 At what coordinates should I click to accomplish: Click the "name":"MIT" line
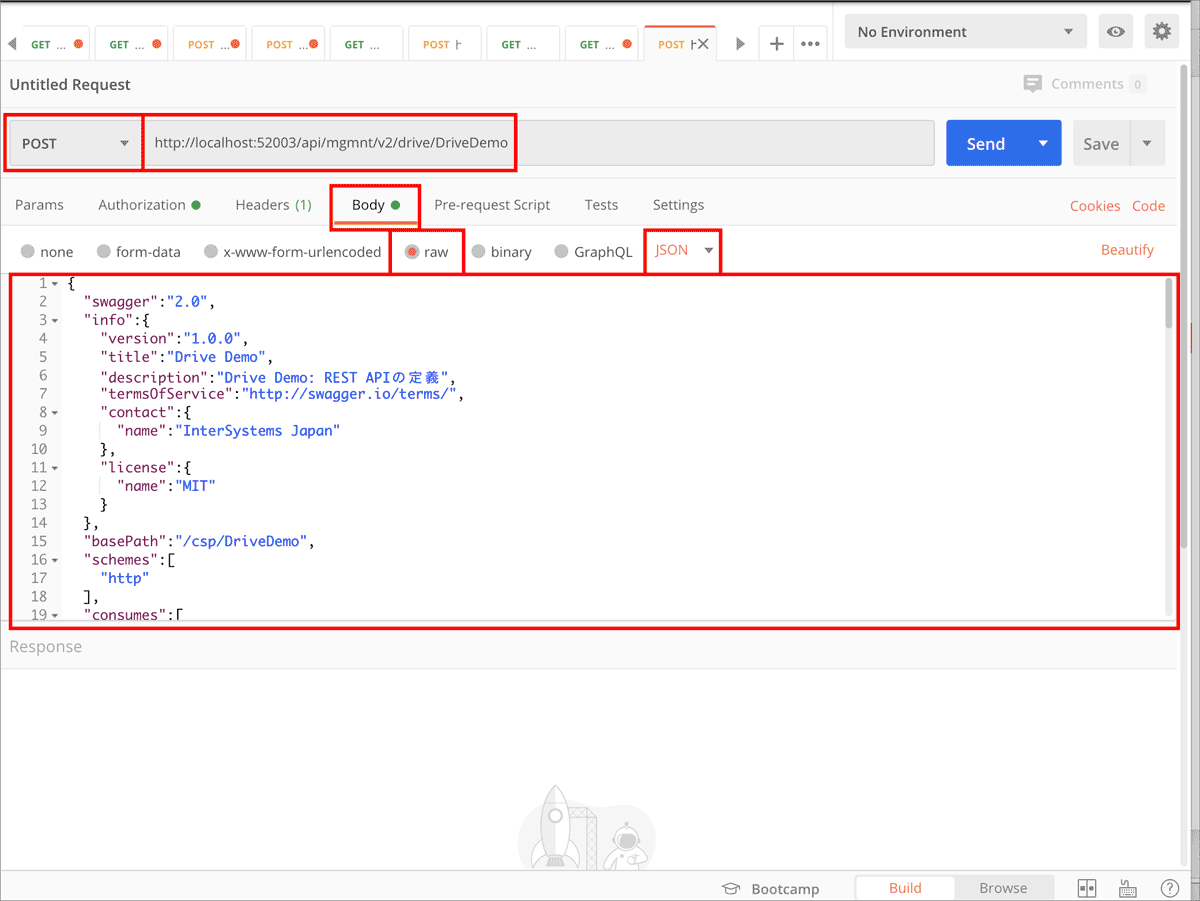tap(166, 485)
